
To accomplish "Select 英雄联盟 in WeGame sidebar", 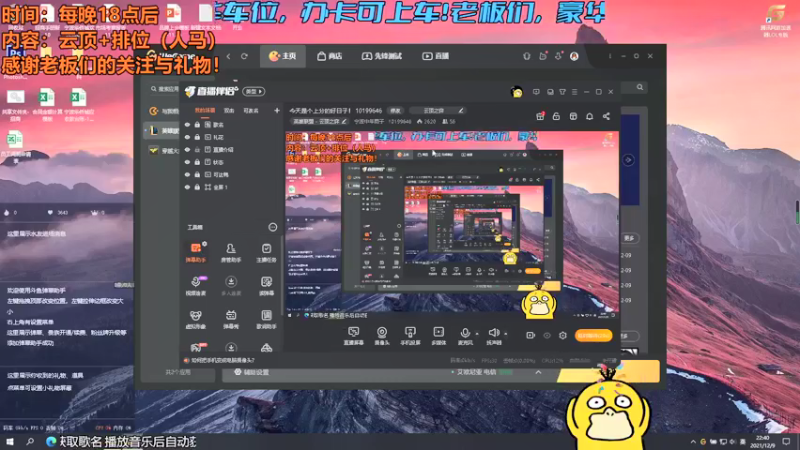I will click(x=163, y=131).
